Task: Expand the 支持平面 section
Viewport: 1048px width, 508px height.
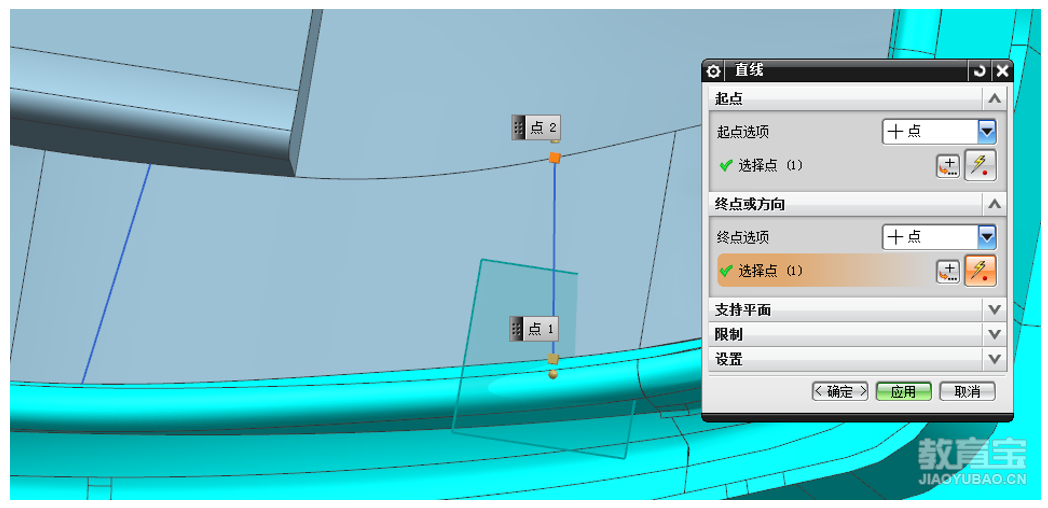Action: point(995,309)
